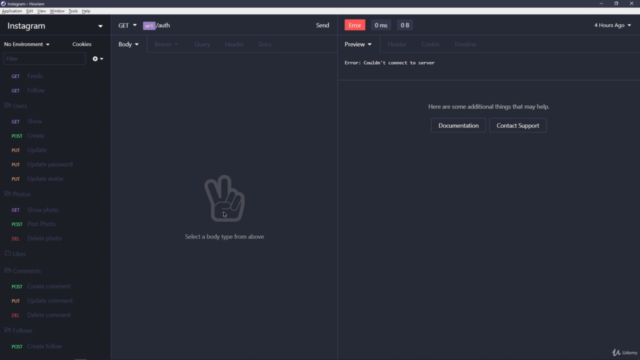Open the GET method dropdown
The height and width of the screenshot is (360, 640).
[x=127, y=25]
